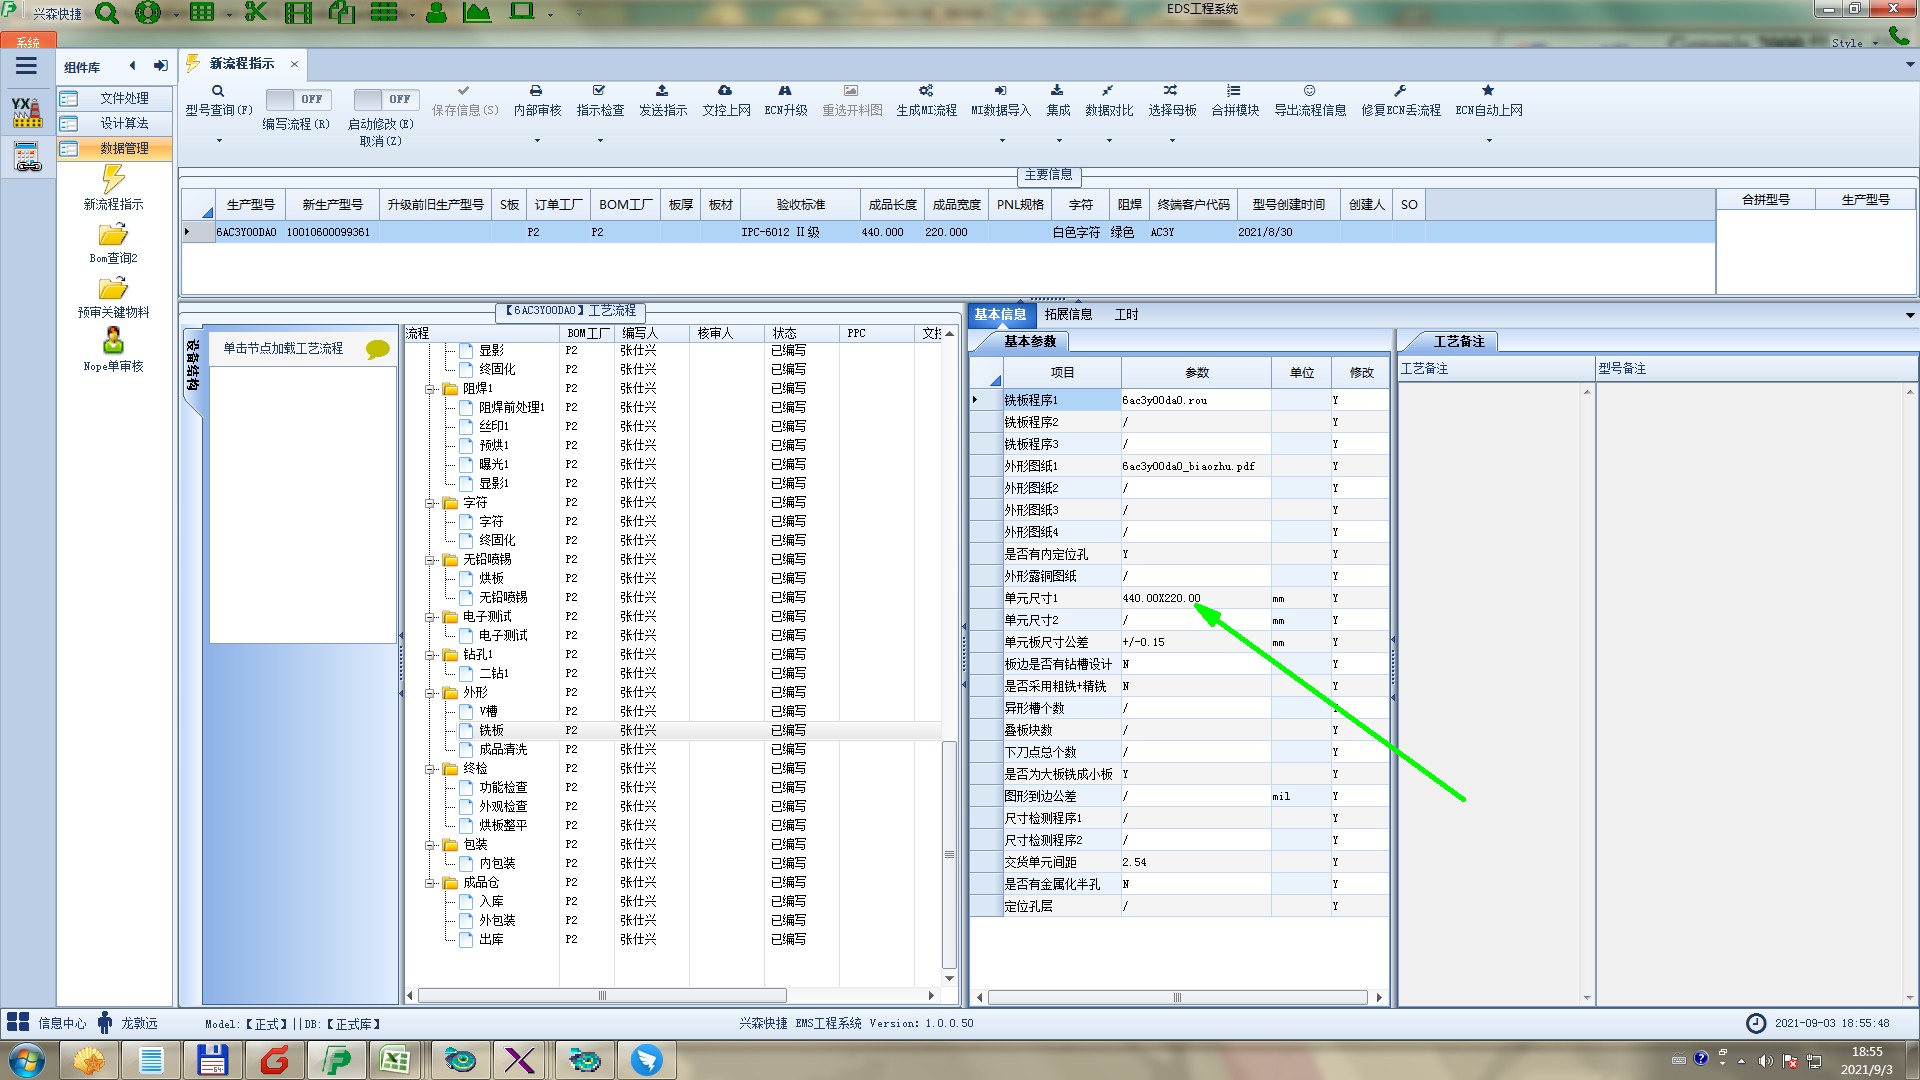The height and width of the screenshot is (1080, 1920).
Task: Click the 型号查询 search icon
Action: 218,91
